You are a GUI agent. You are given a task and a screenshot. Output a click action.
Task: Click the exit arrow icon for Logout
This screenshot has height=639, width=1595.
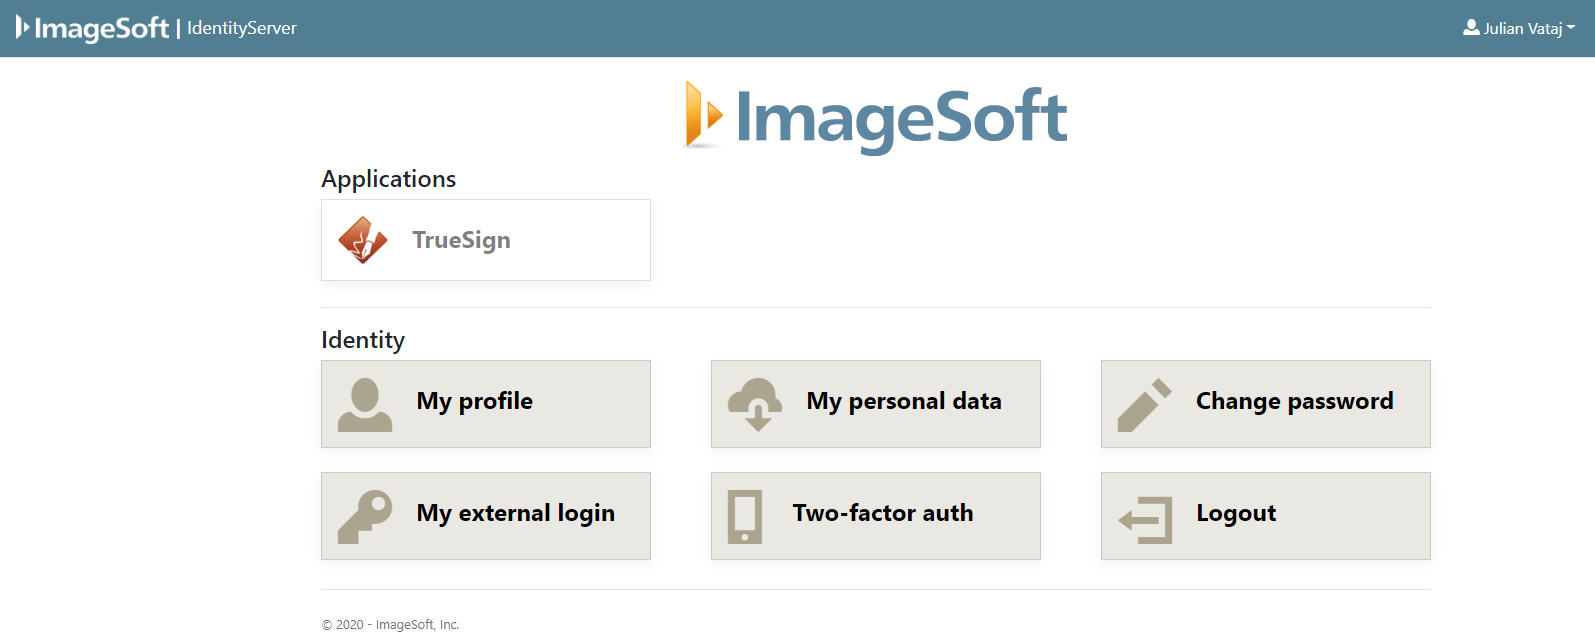[1145, 520]
